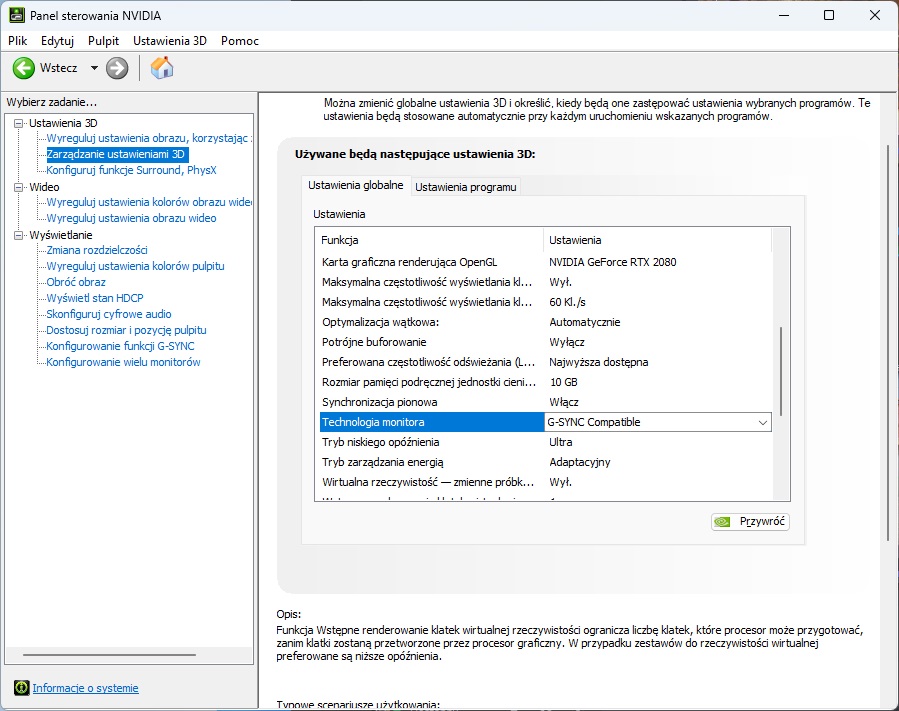The width and height of the screenshot is (899, 711).
Task: Collapse the Wyświetlanie tree node
Action: (x=19, y=235)
